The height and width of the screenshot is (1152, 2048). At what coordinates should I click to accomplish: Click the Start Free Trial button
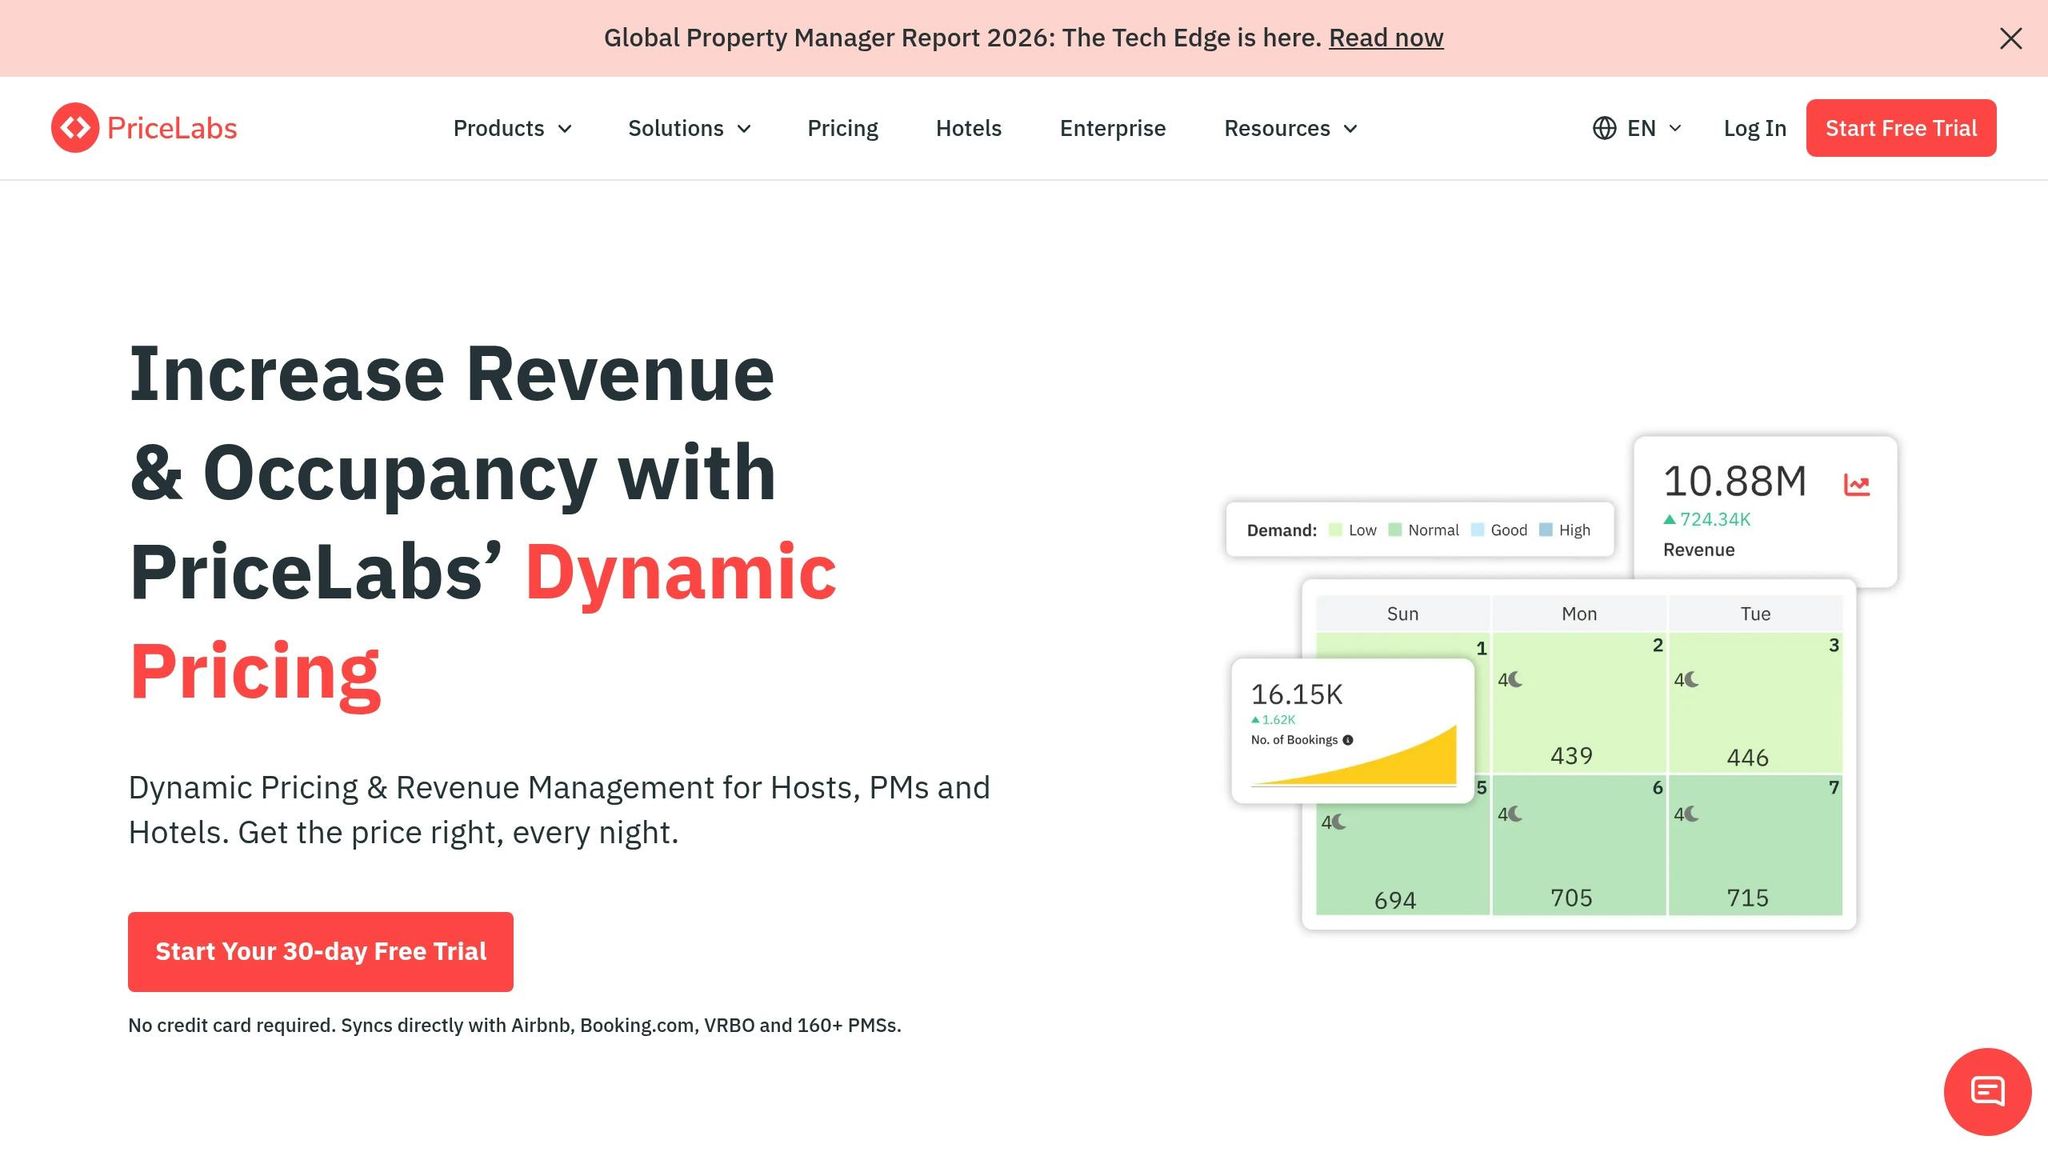pos(1901,128)
